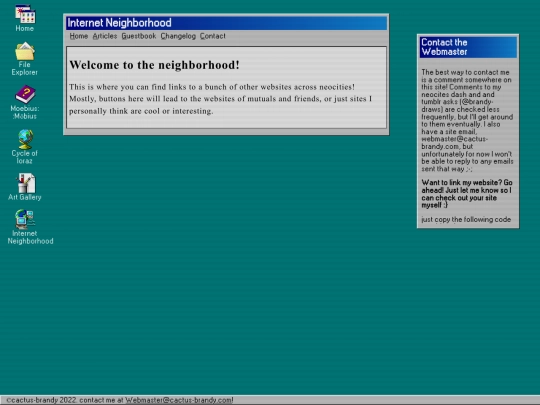Open the Cycle of Ioraz globe icon
This screenshot has width=540, height=405.
tap(25, 147)
